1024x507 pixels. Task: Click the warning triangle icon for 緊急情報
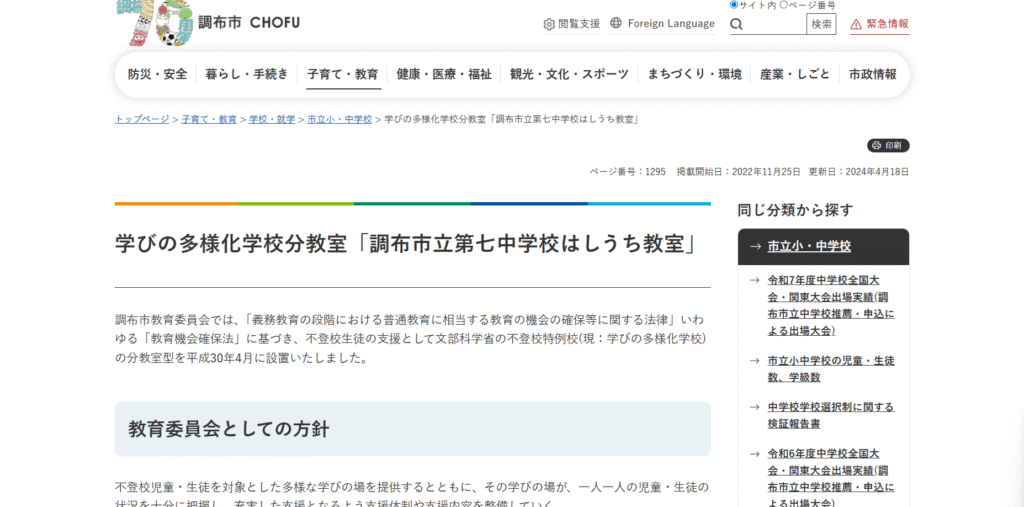pos(856,24)
